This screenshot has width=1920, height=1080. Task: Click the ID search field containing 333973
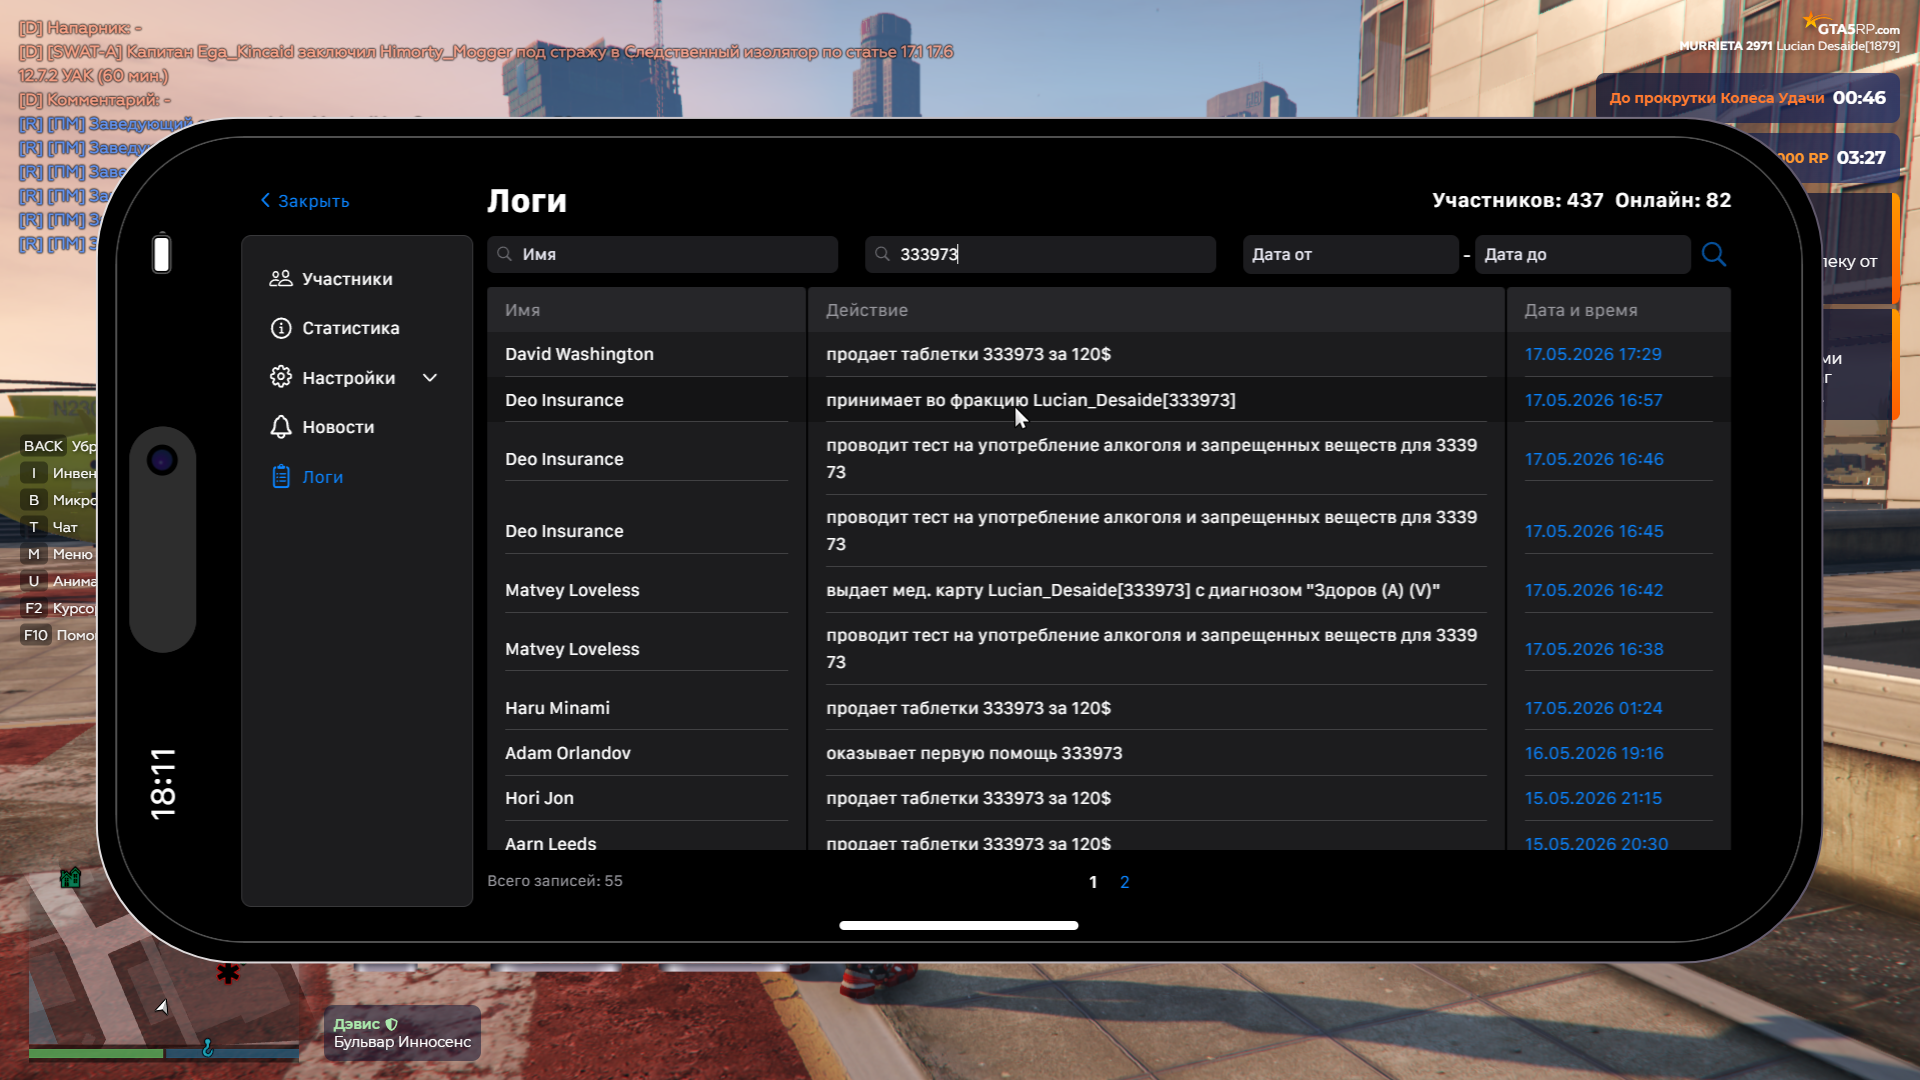tap(1040, 254)
